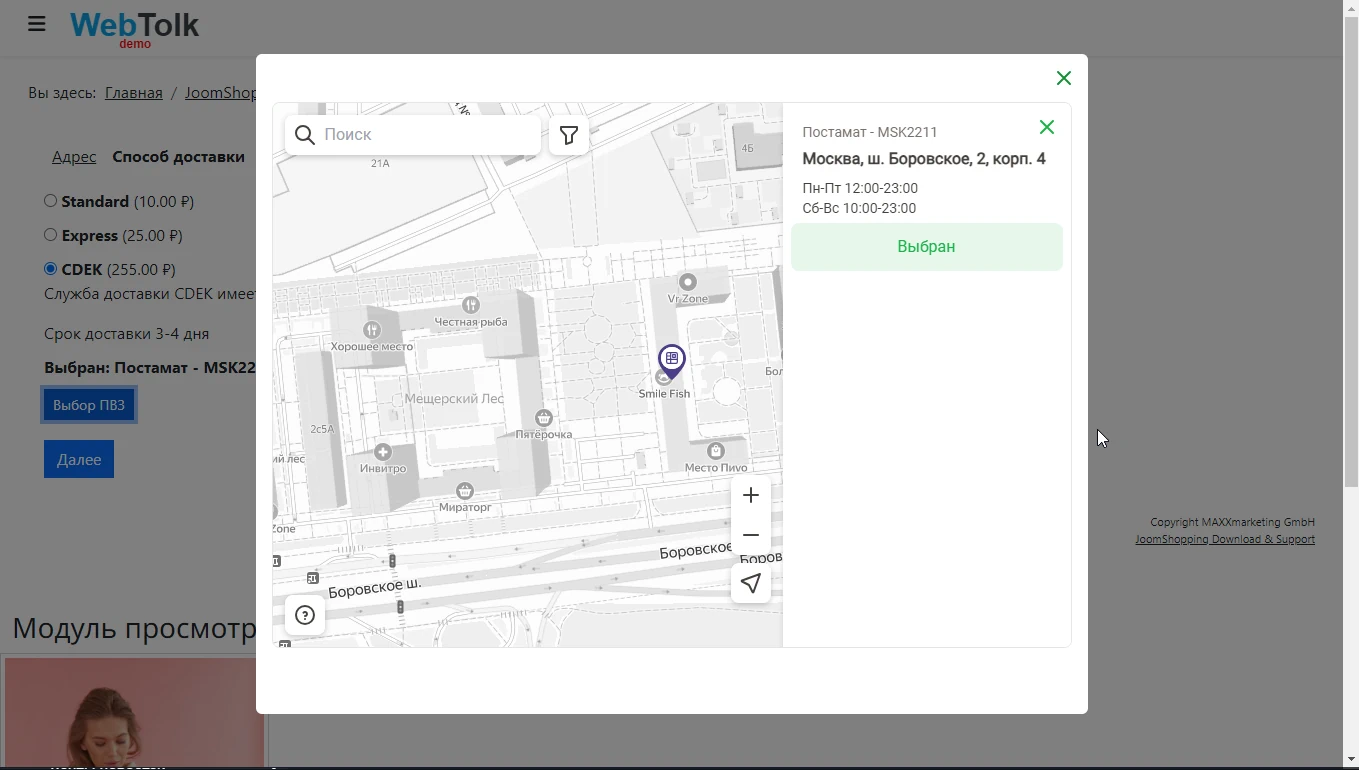Image resolution: width=1359 pixels, height=770 pixels.
Task: Zoom out the map with minus
Action: pos(751,535)
